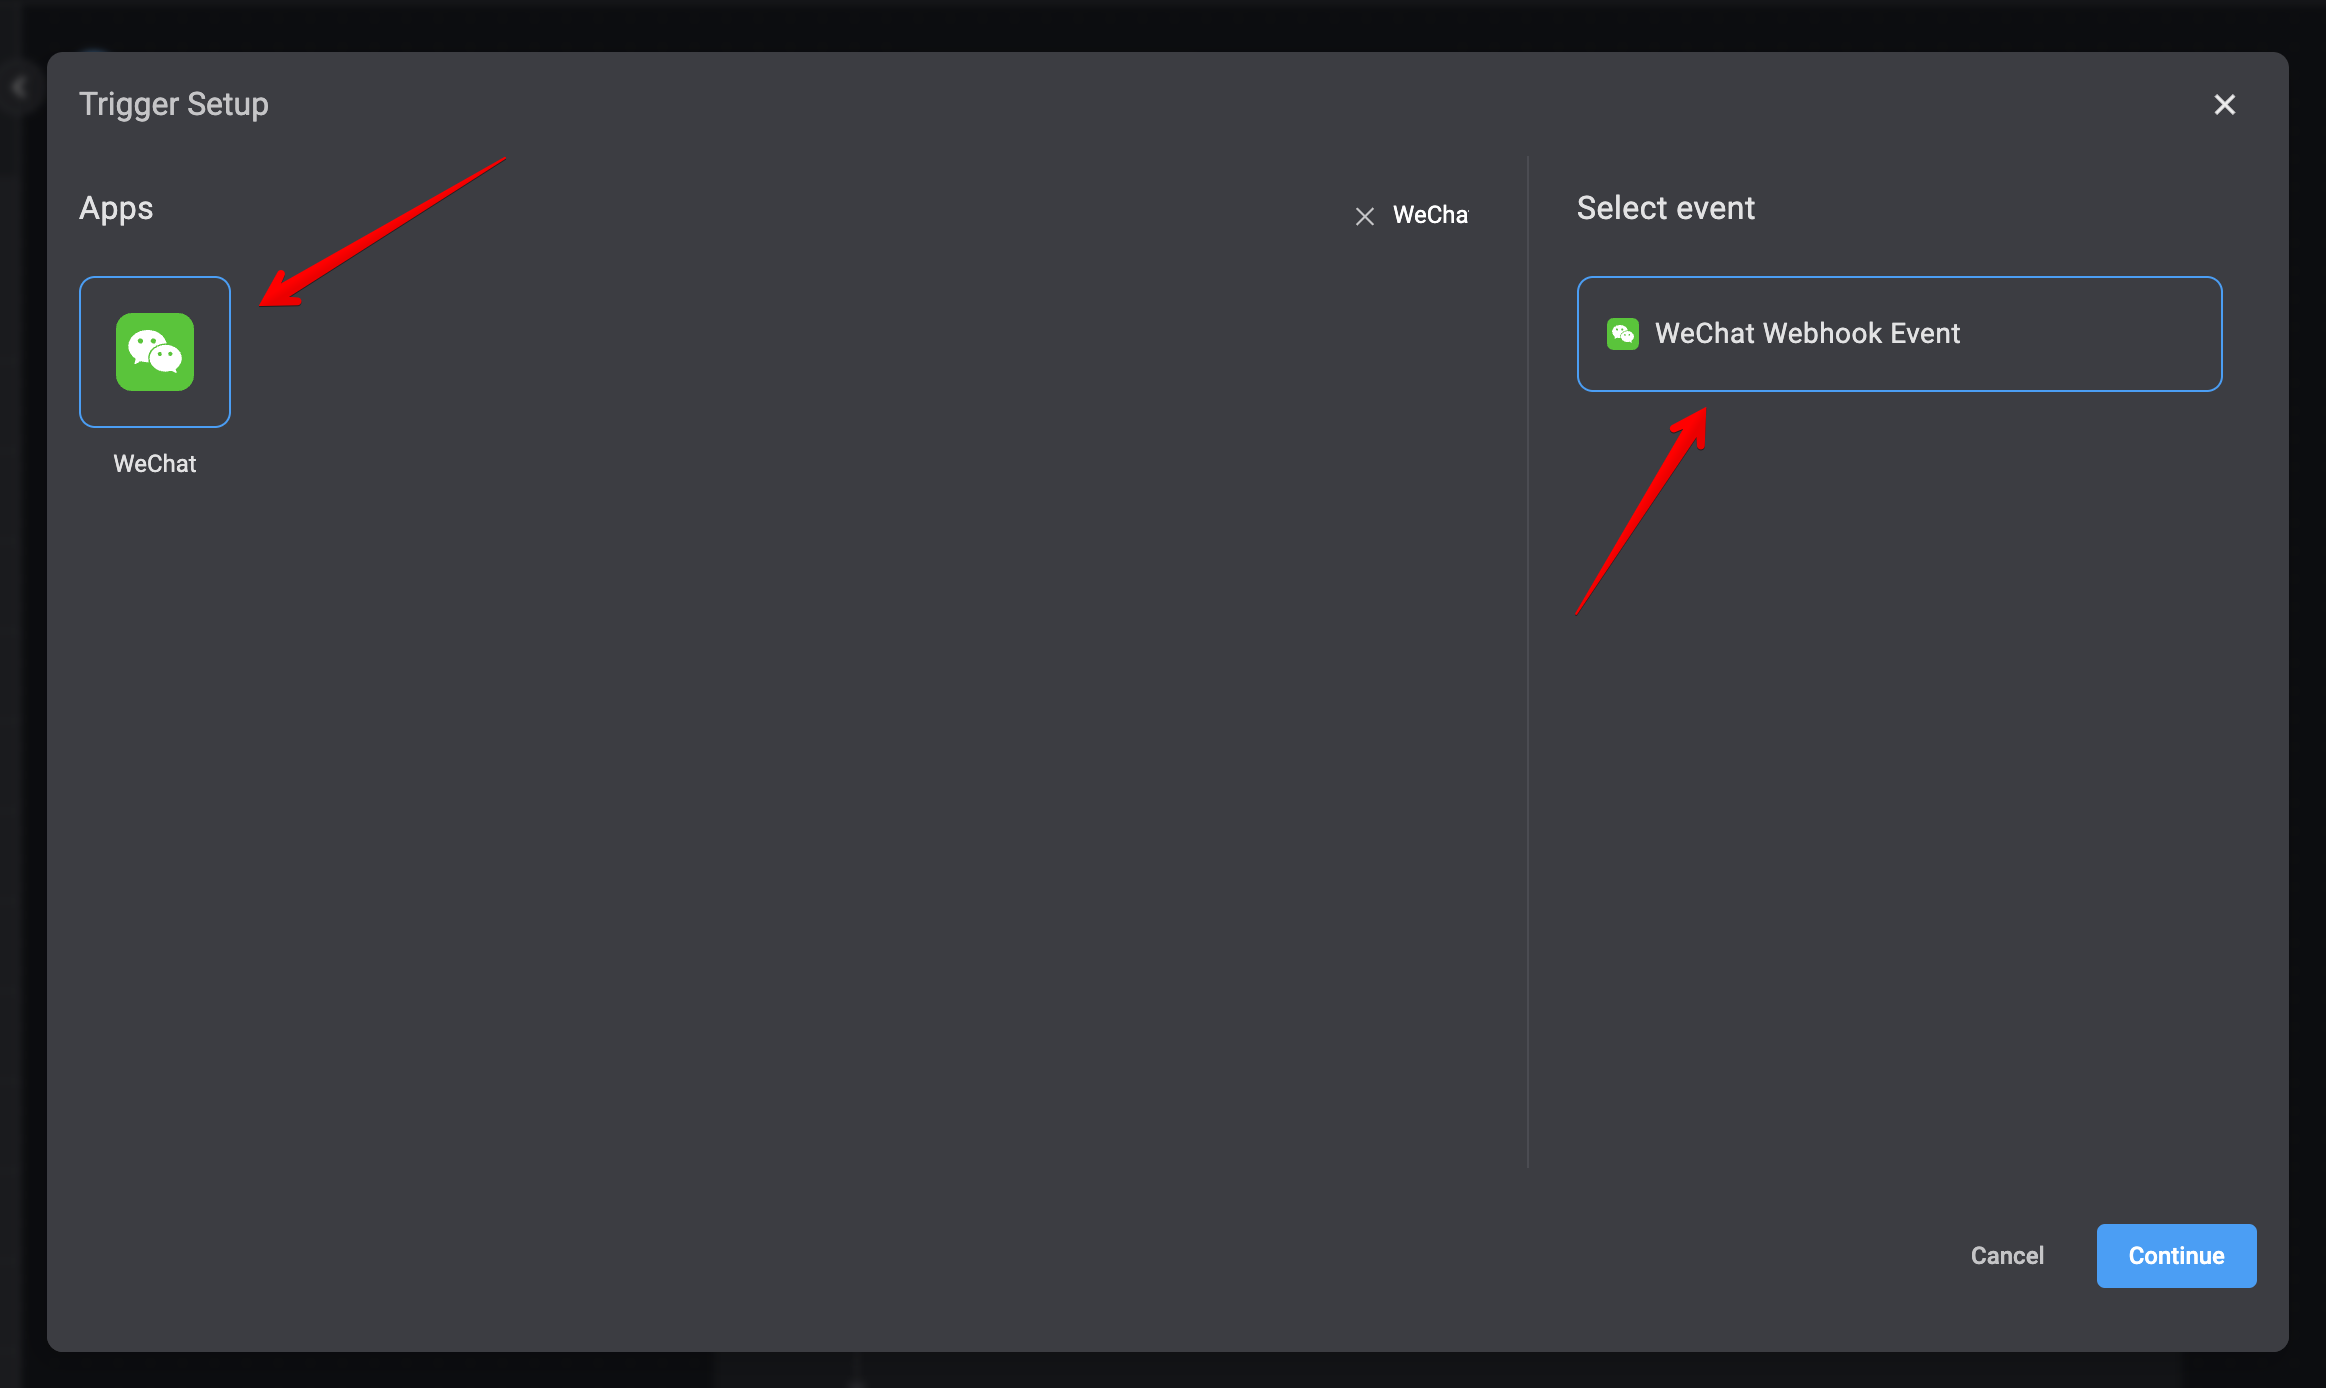Click the WeChat Webhook Event text label
The height and width of the screenshot is (1388, 2326).
1807,334
